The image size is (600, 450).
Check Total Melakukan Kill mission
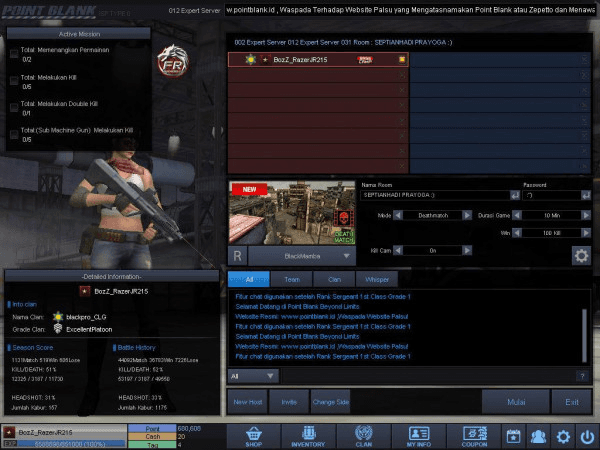(x=14, y=80)
